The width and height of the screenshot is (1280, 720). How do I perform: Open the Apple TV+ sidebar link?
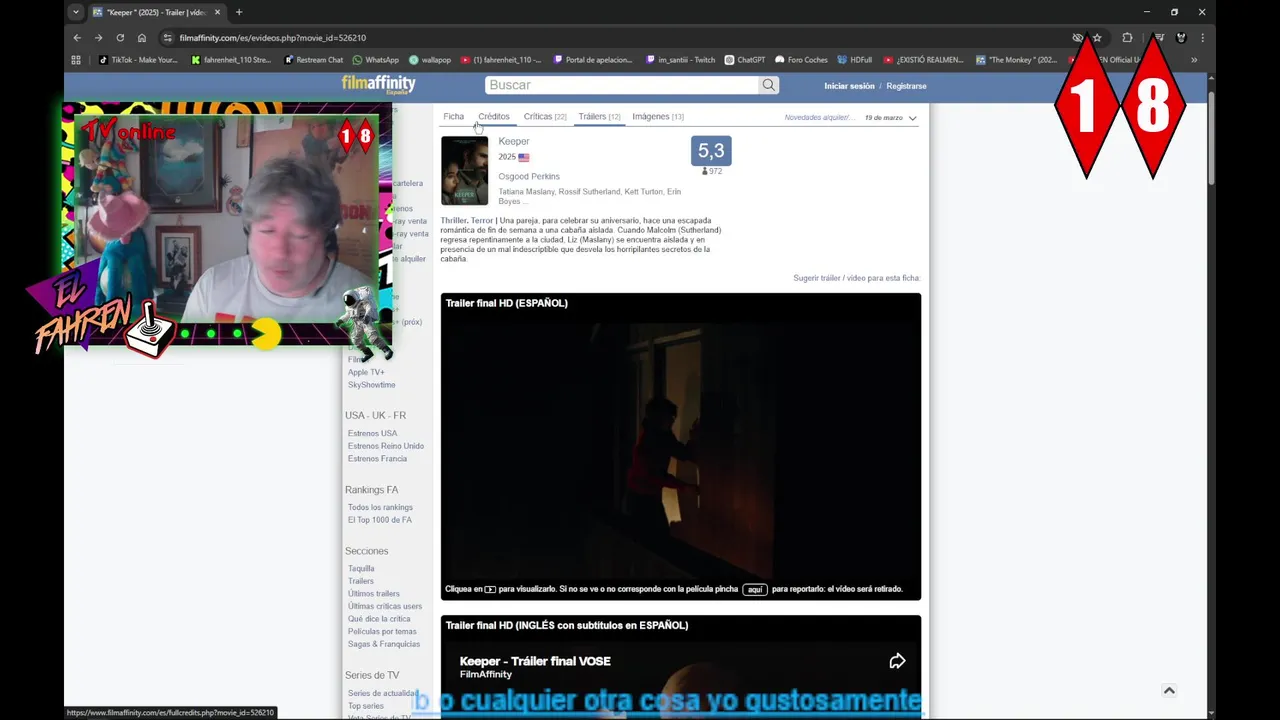(x=366, y=372)
